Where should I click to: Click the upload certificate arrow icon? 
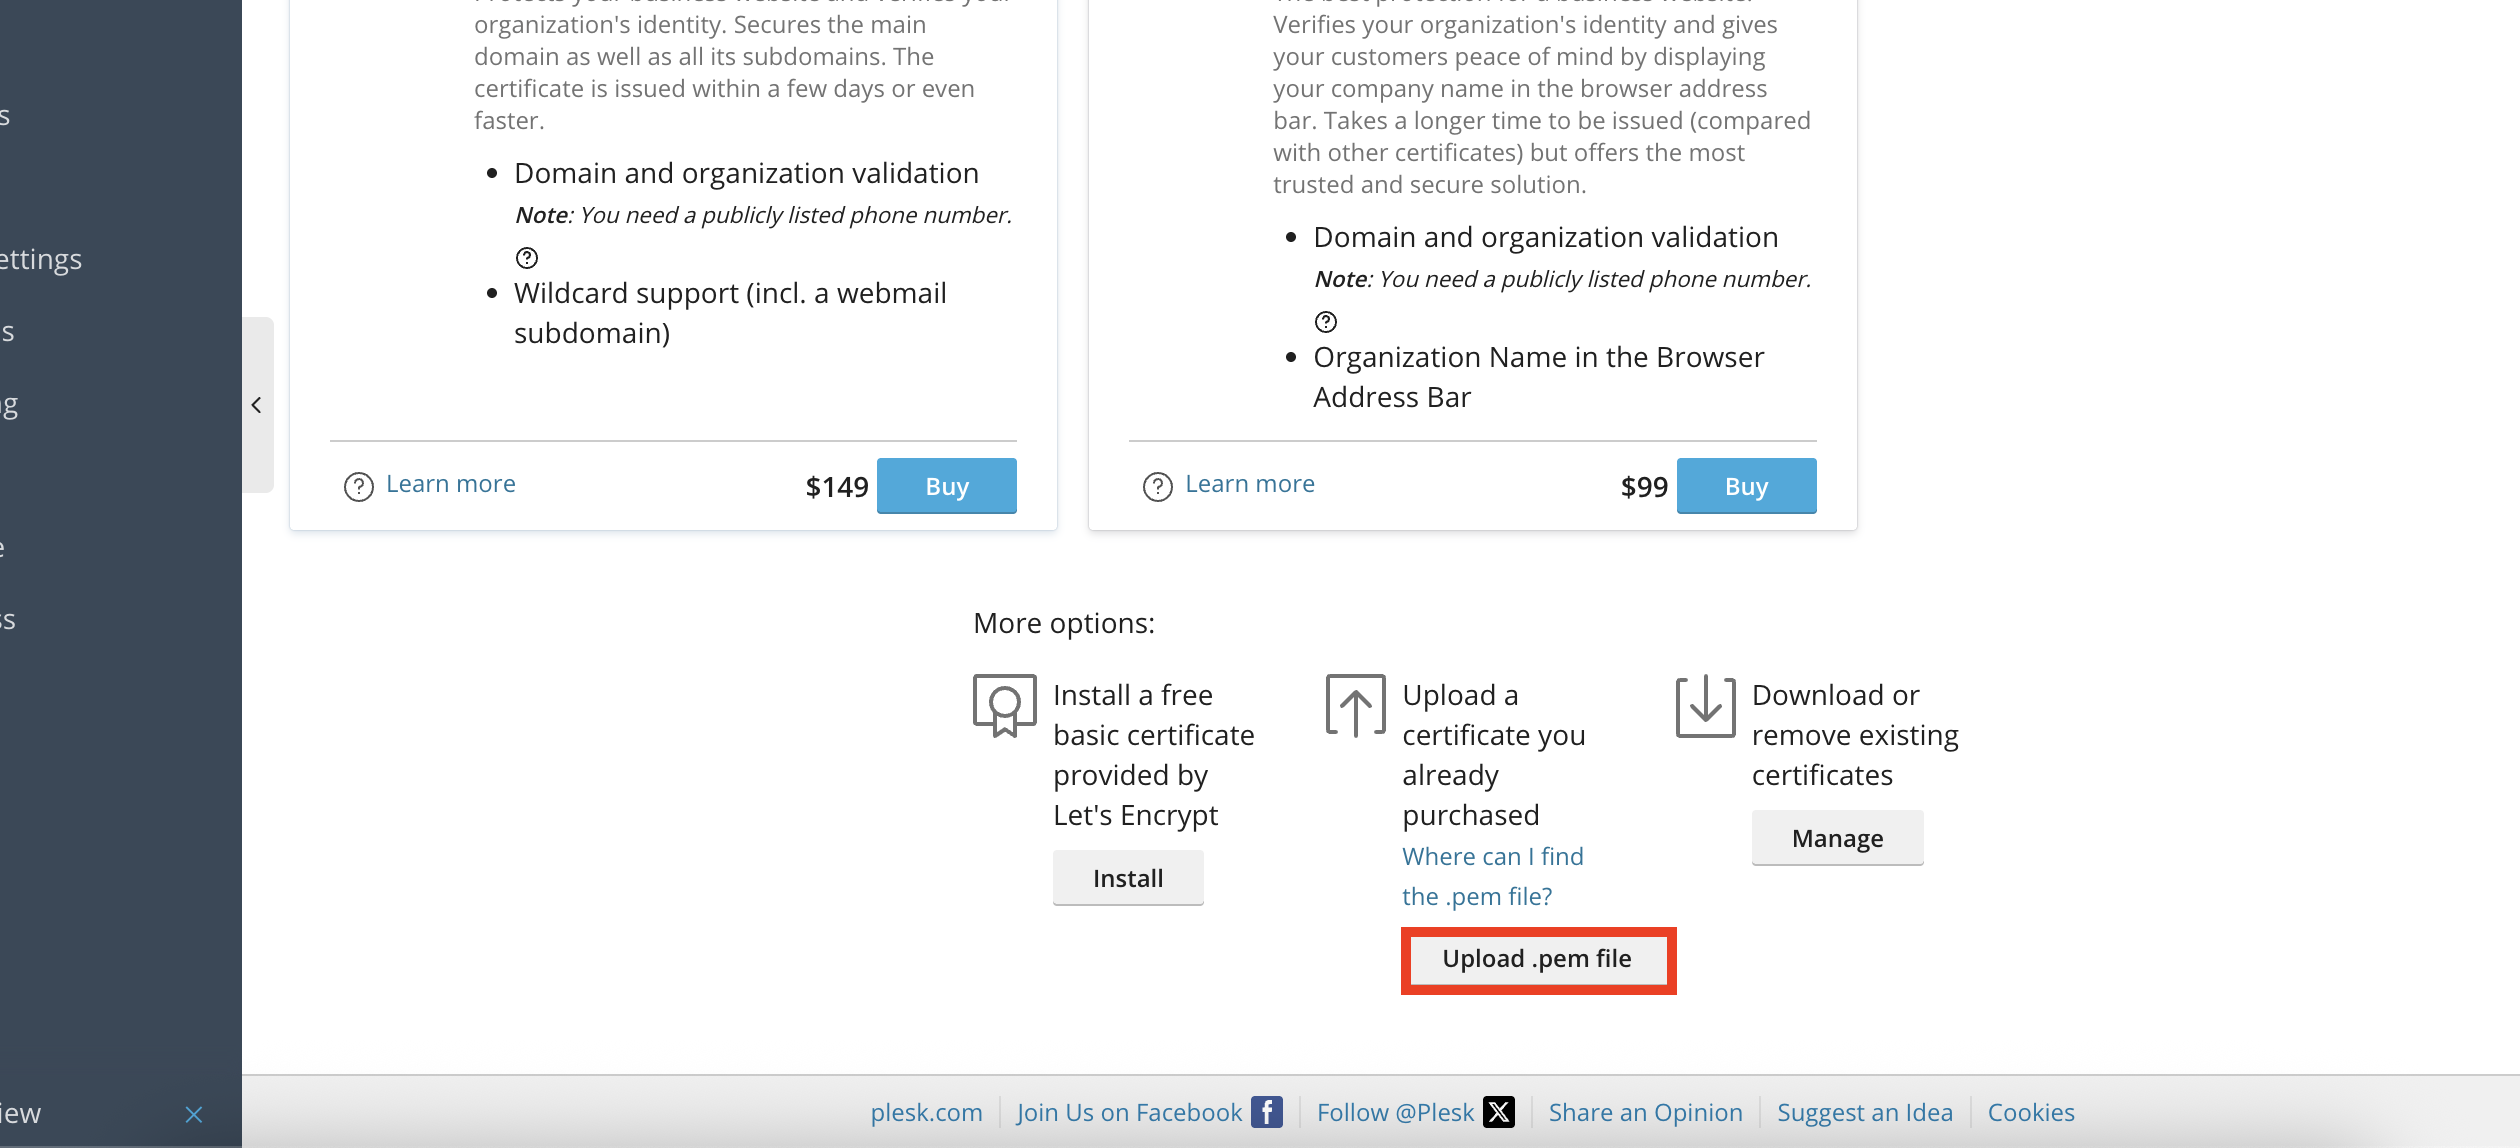(1355, 706)
